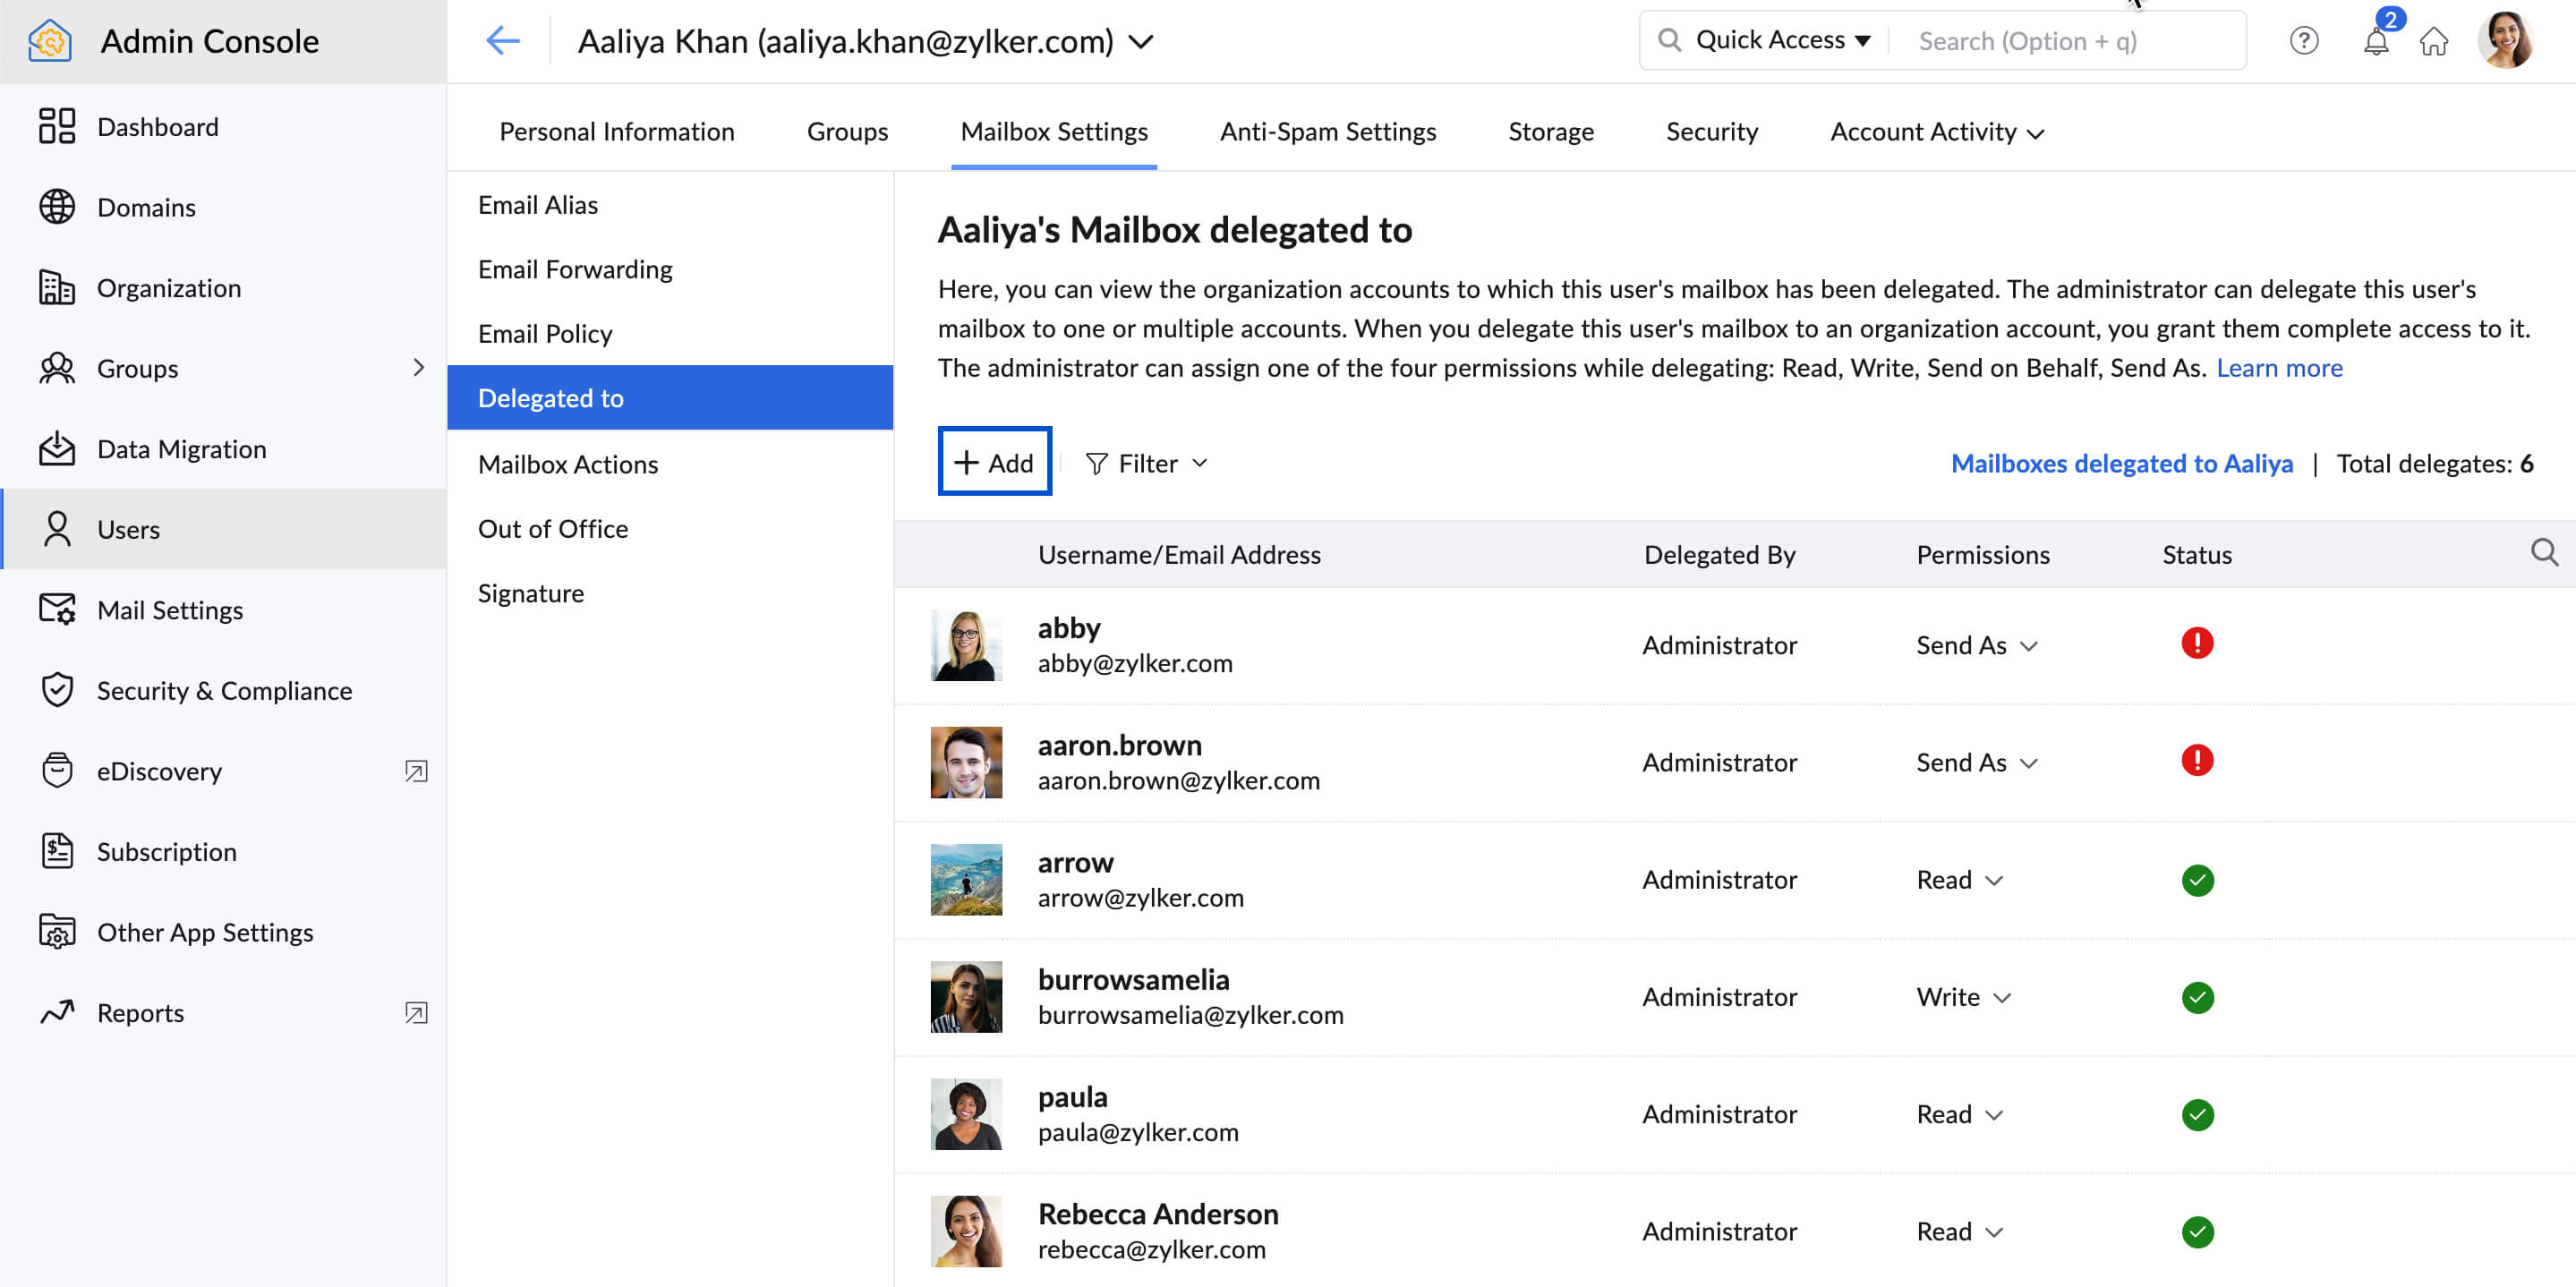Check the error status indicator for abby
The width and height of the screenshot is (2576, 1287).
point(2197,643)
